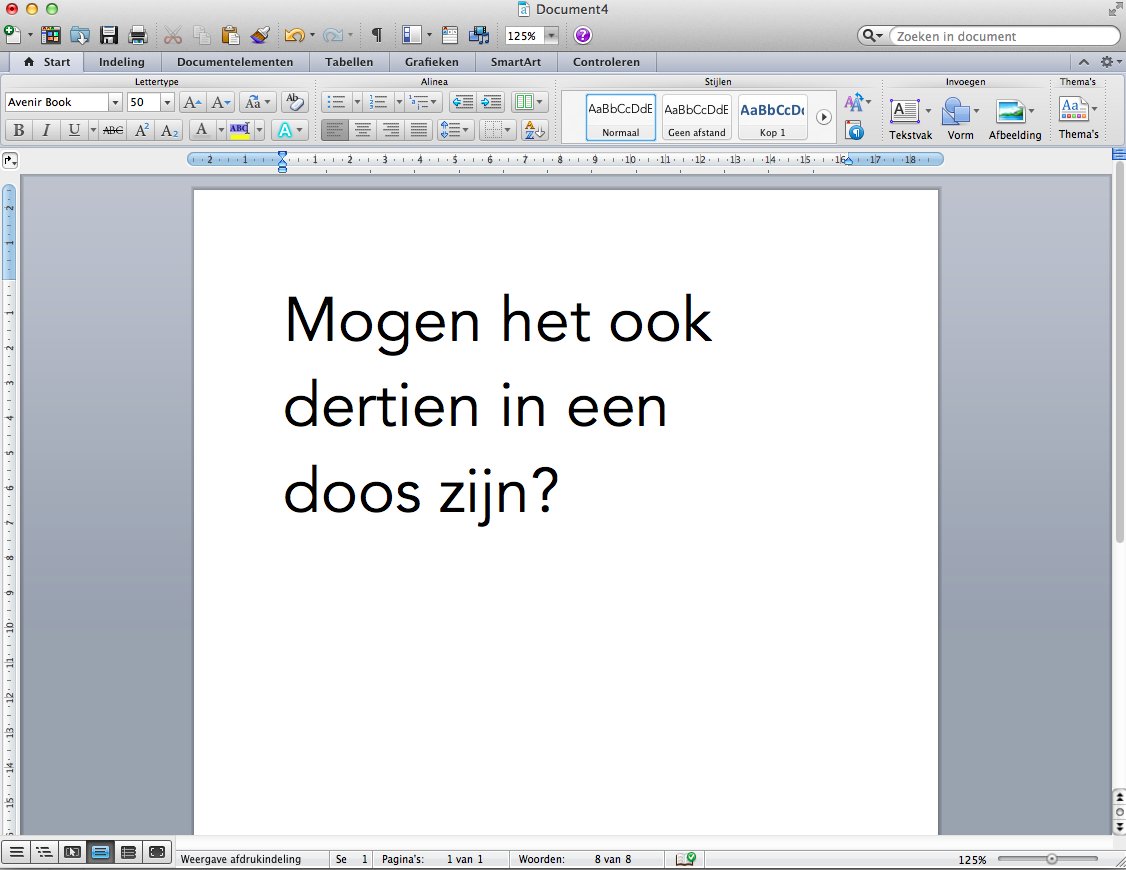Open the SmartArt tab
Screen dimensions: 1126x870
click(516, 62)
